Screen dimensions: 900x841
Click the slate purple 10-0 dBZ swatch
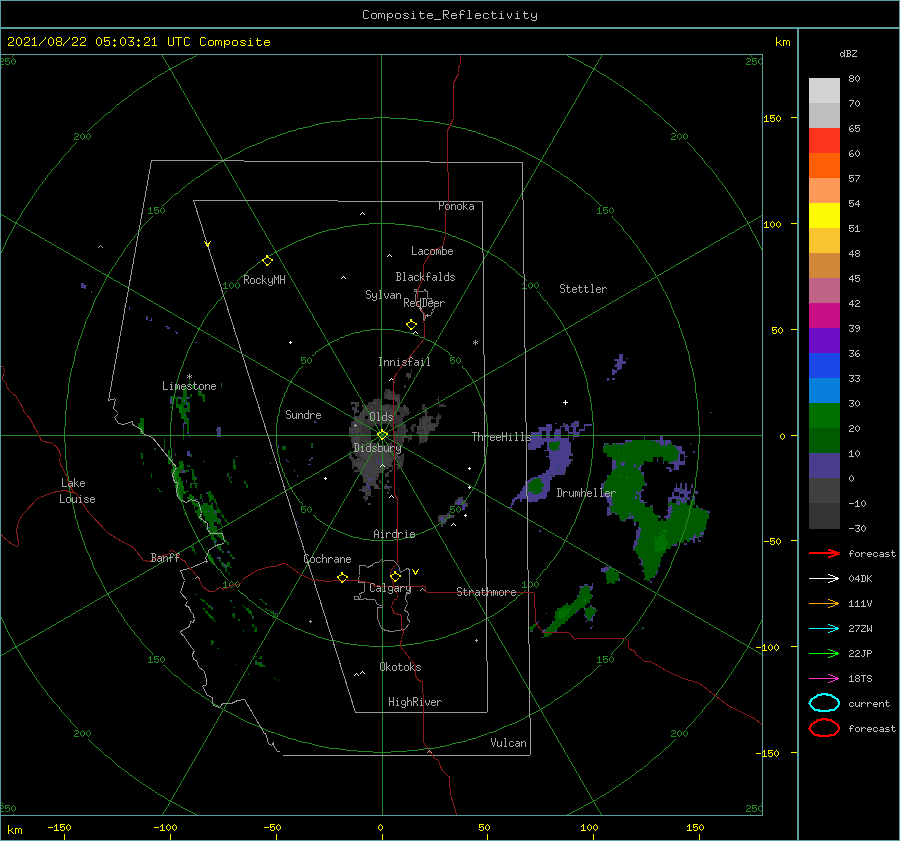[x=824, y=466]
